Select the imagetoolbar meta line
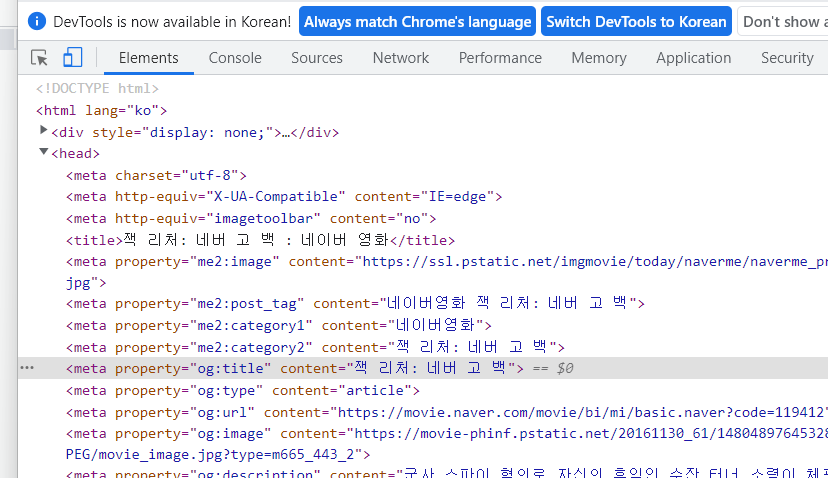Viewport: 828px width, 478px height. pos(251,218)
